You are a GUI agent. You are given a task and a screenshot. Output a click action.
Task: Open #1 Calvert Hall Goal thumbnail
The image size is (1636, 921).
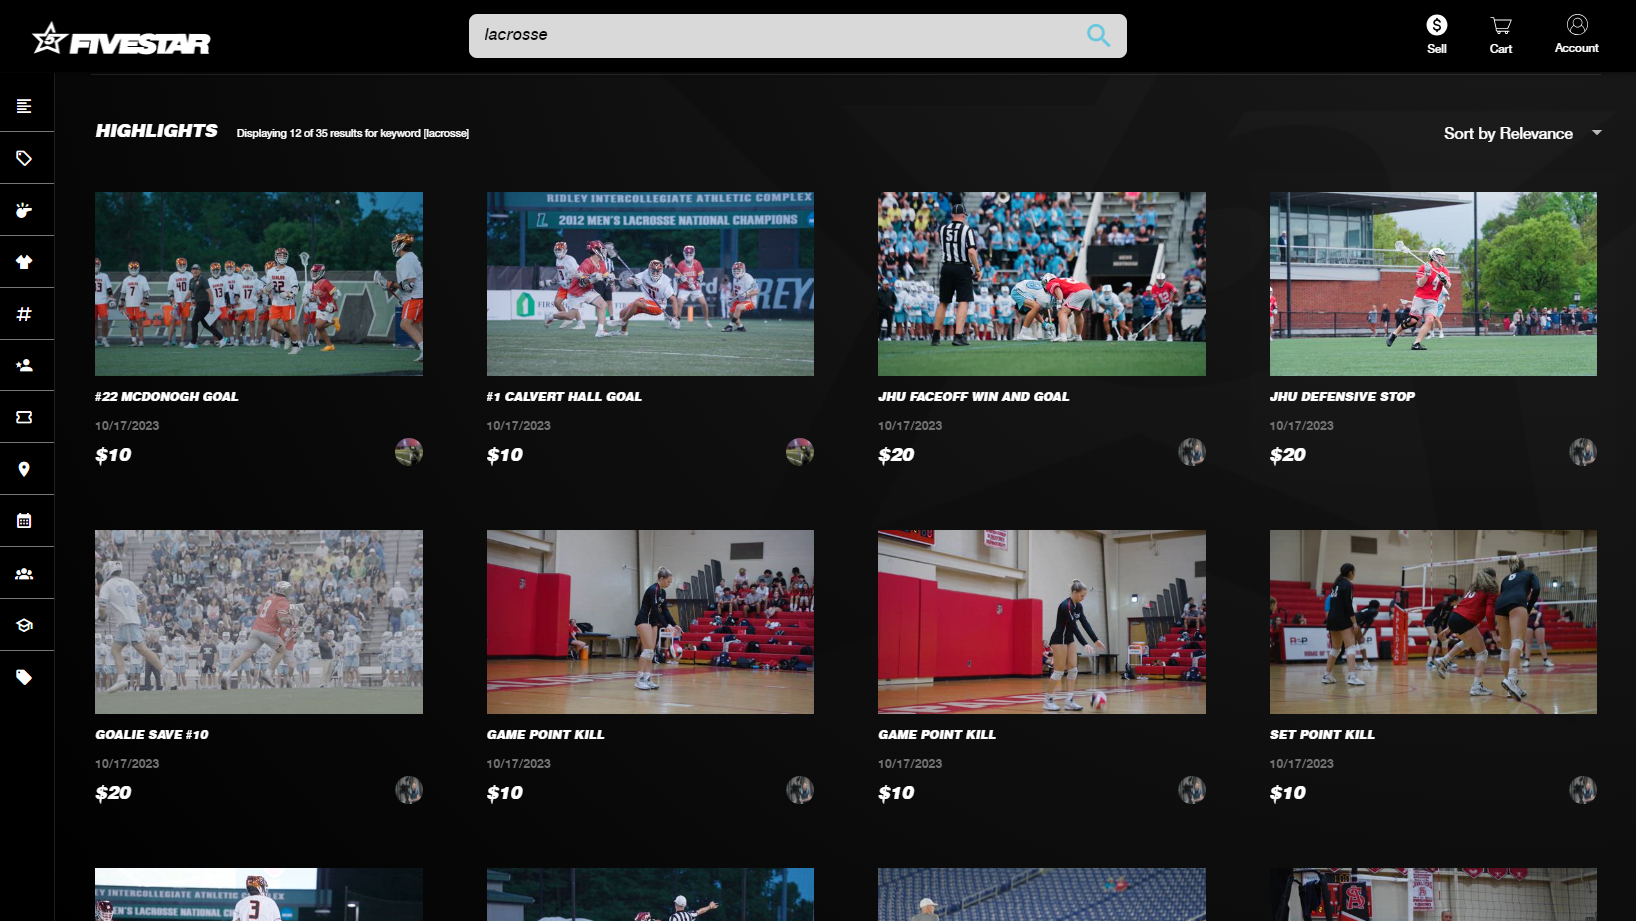tap(650, 284)
